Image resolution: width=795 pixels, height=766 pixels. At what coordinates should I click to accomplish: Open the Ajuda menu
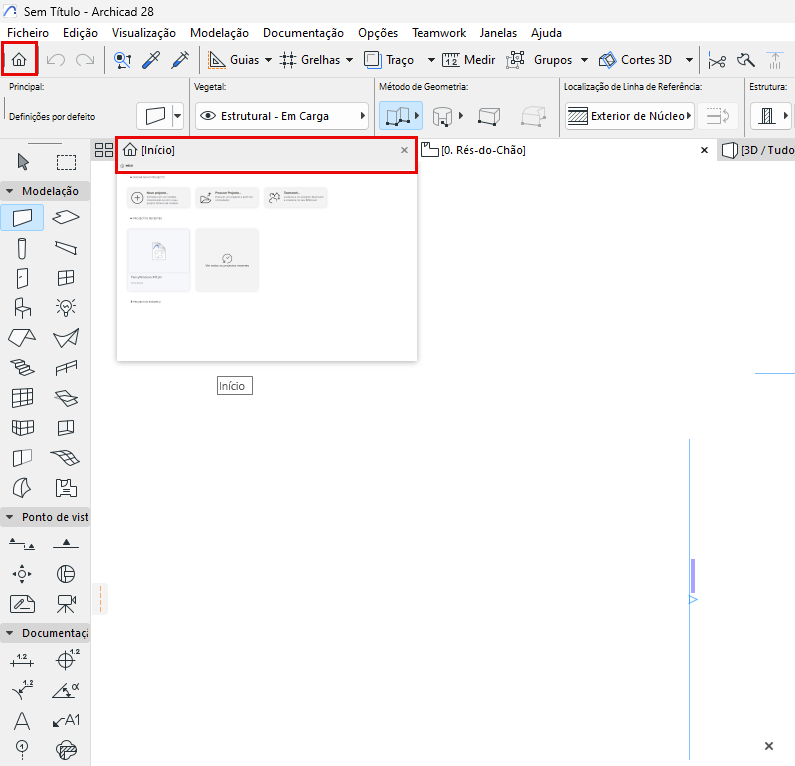click(x=546, y=33)
